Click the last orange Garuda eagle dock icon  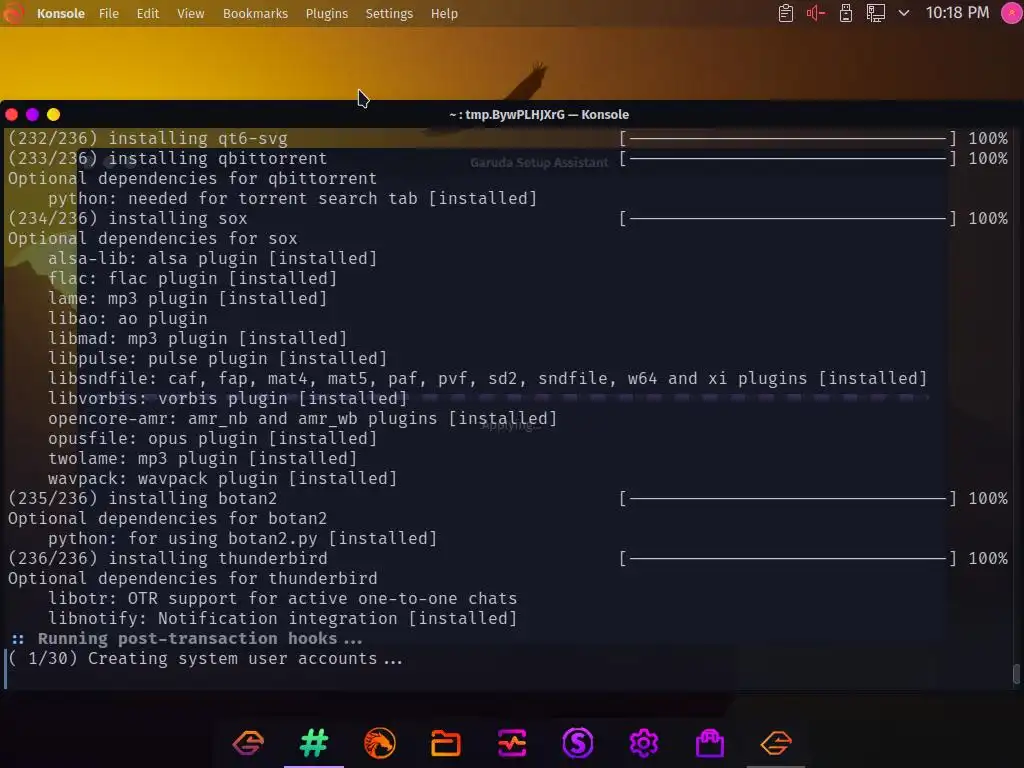776,743
